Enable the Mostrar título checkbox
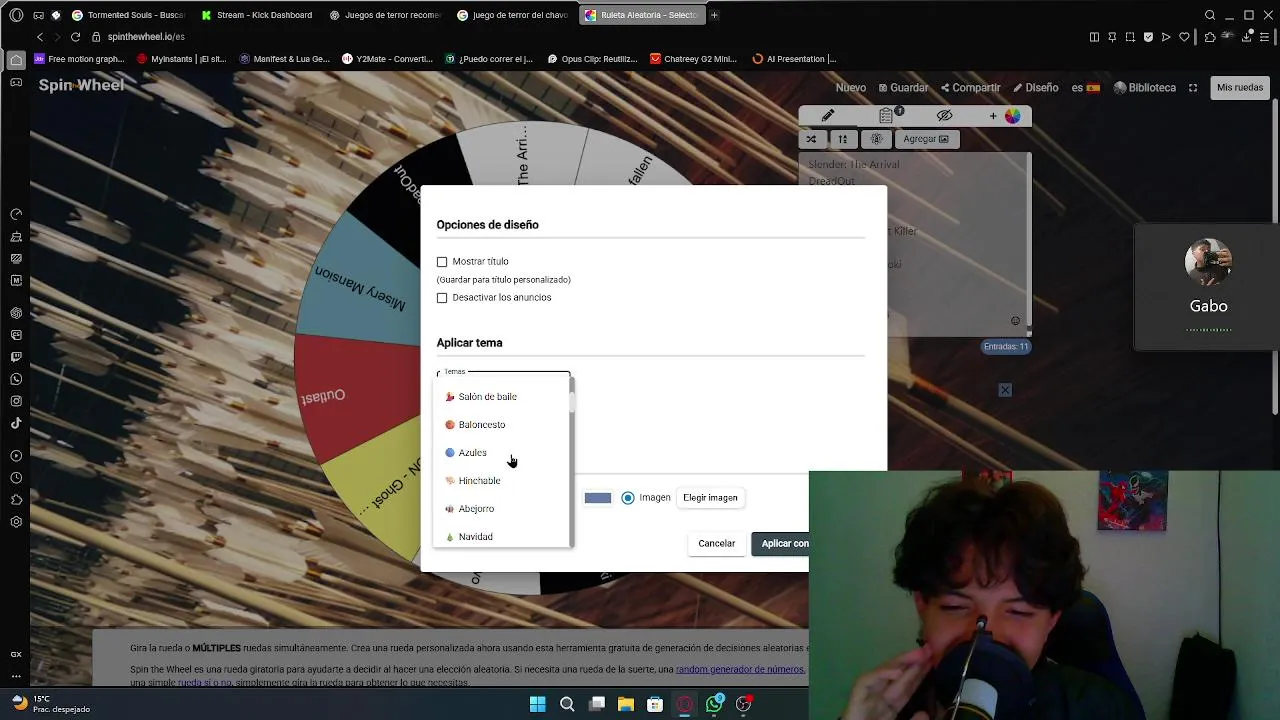Screen dimensions: 1280x720 442,262
